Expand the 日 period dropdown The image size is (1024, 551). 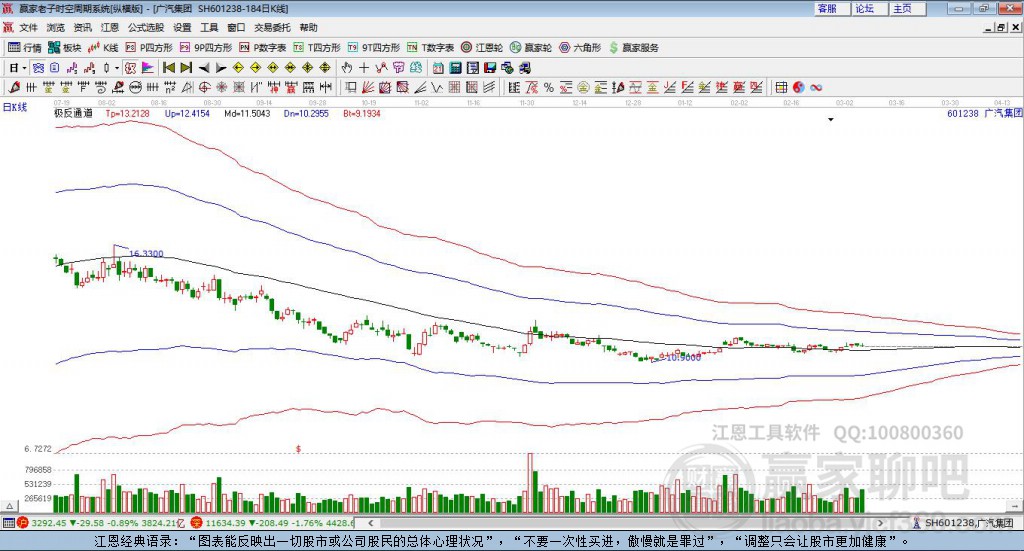[24, 68]
